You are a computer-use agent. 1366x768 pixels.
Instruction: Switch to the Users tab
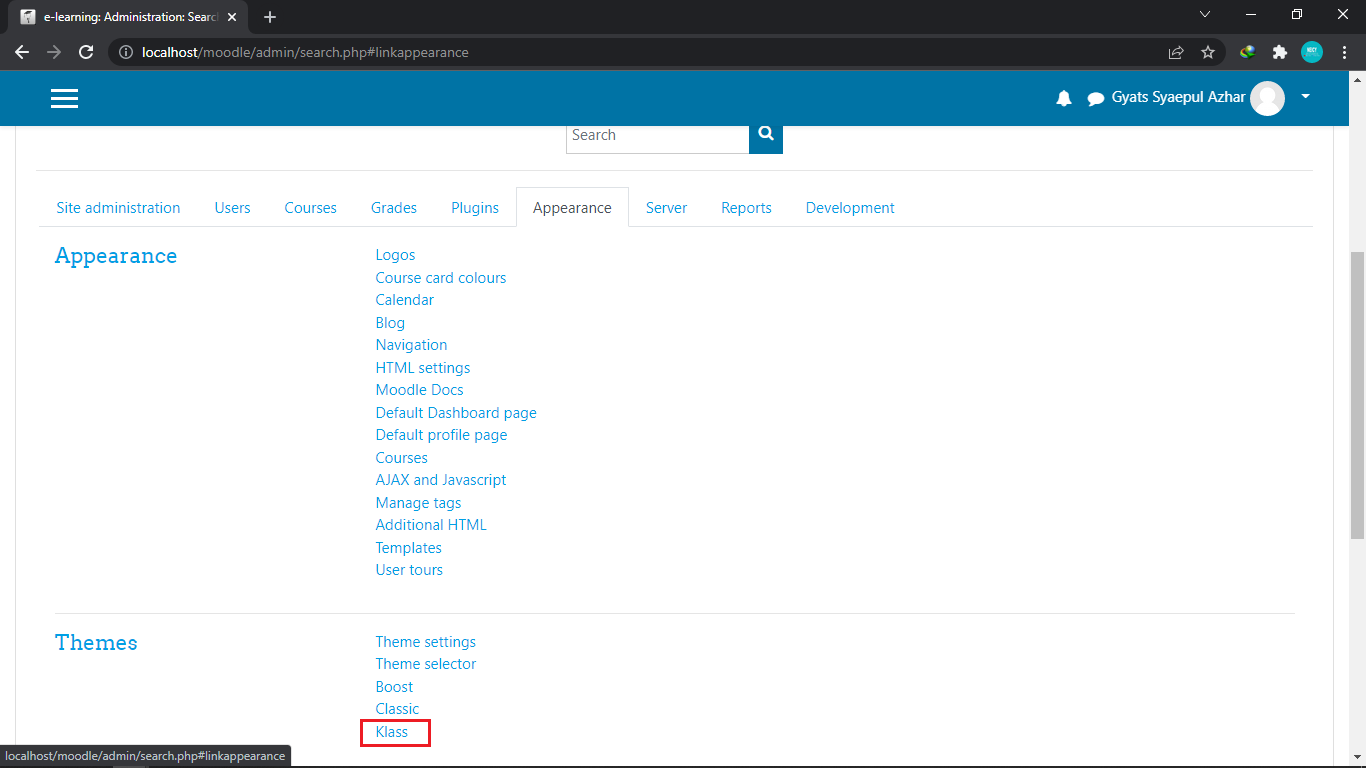coord(232,208)
